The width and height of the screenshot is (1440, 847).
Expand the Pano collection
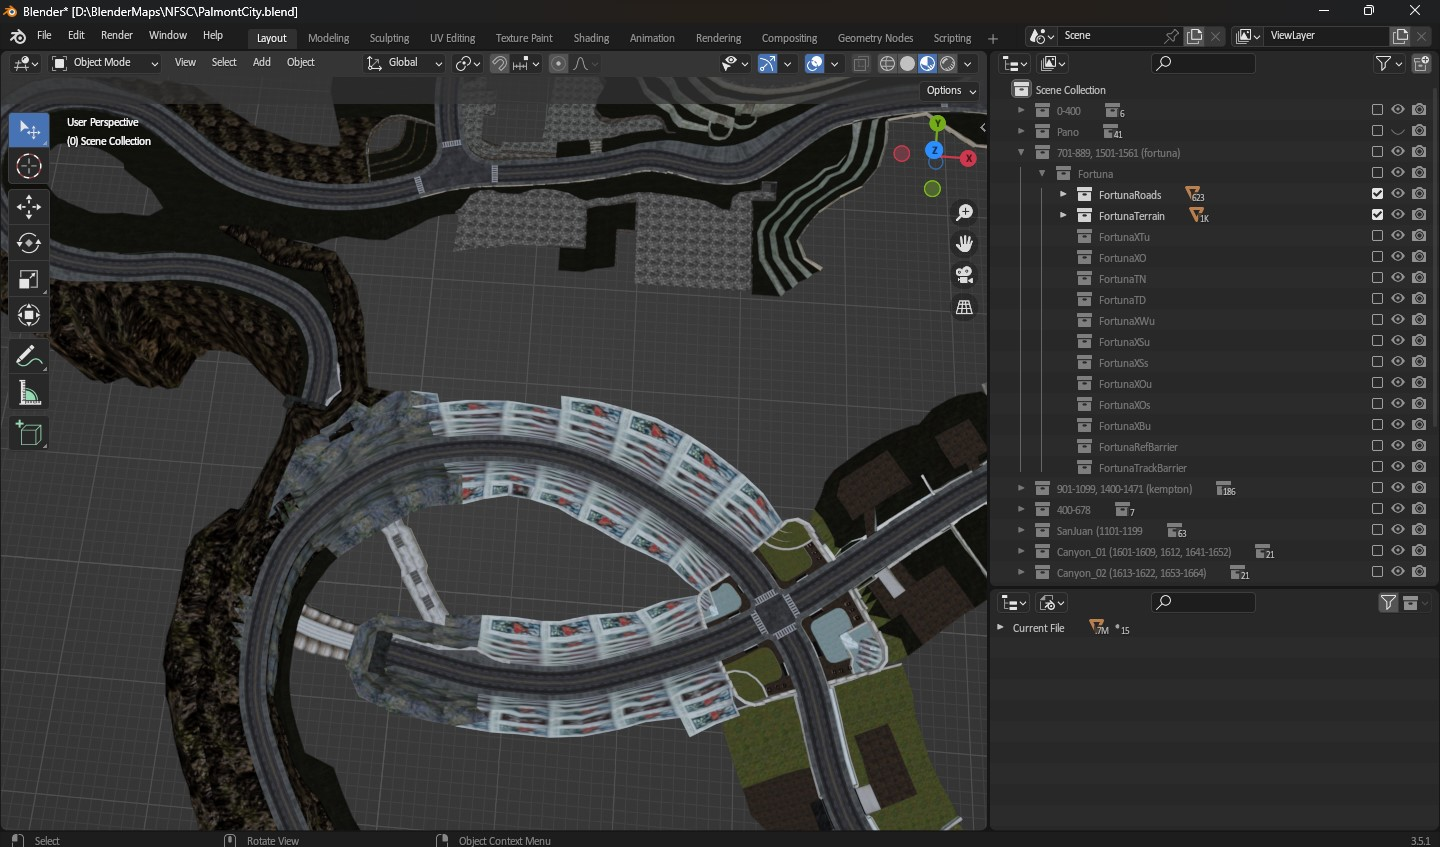[1021, 132]
